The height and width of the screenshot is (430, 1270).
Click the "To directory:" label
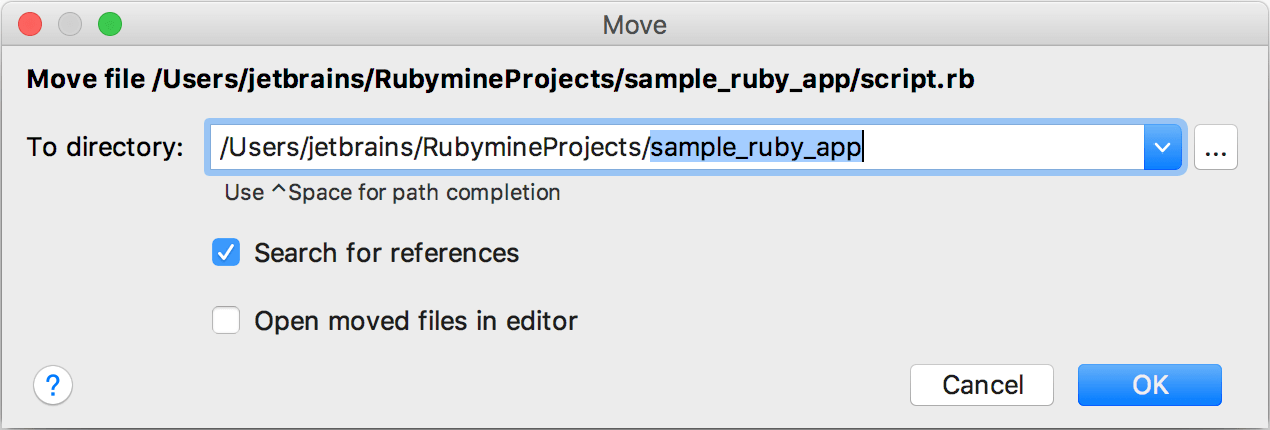click(105, 149)
